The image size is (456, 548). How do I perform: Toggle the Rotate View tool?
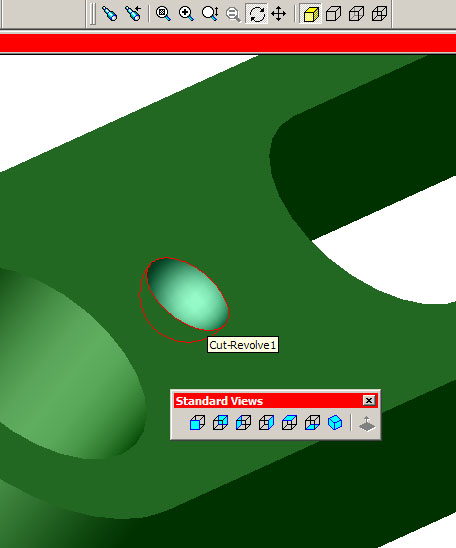coord(256,14)
